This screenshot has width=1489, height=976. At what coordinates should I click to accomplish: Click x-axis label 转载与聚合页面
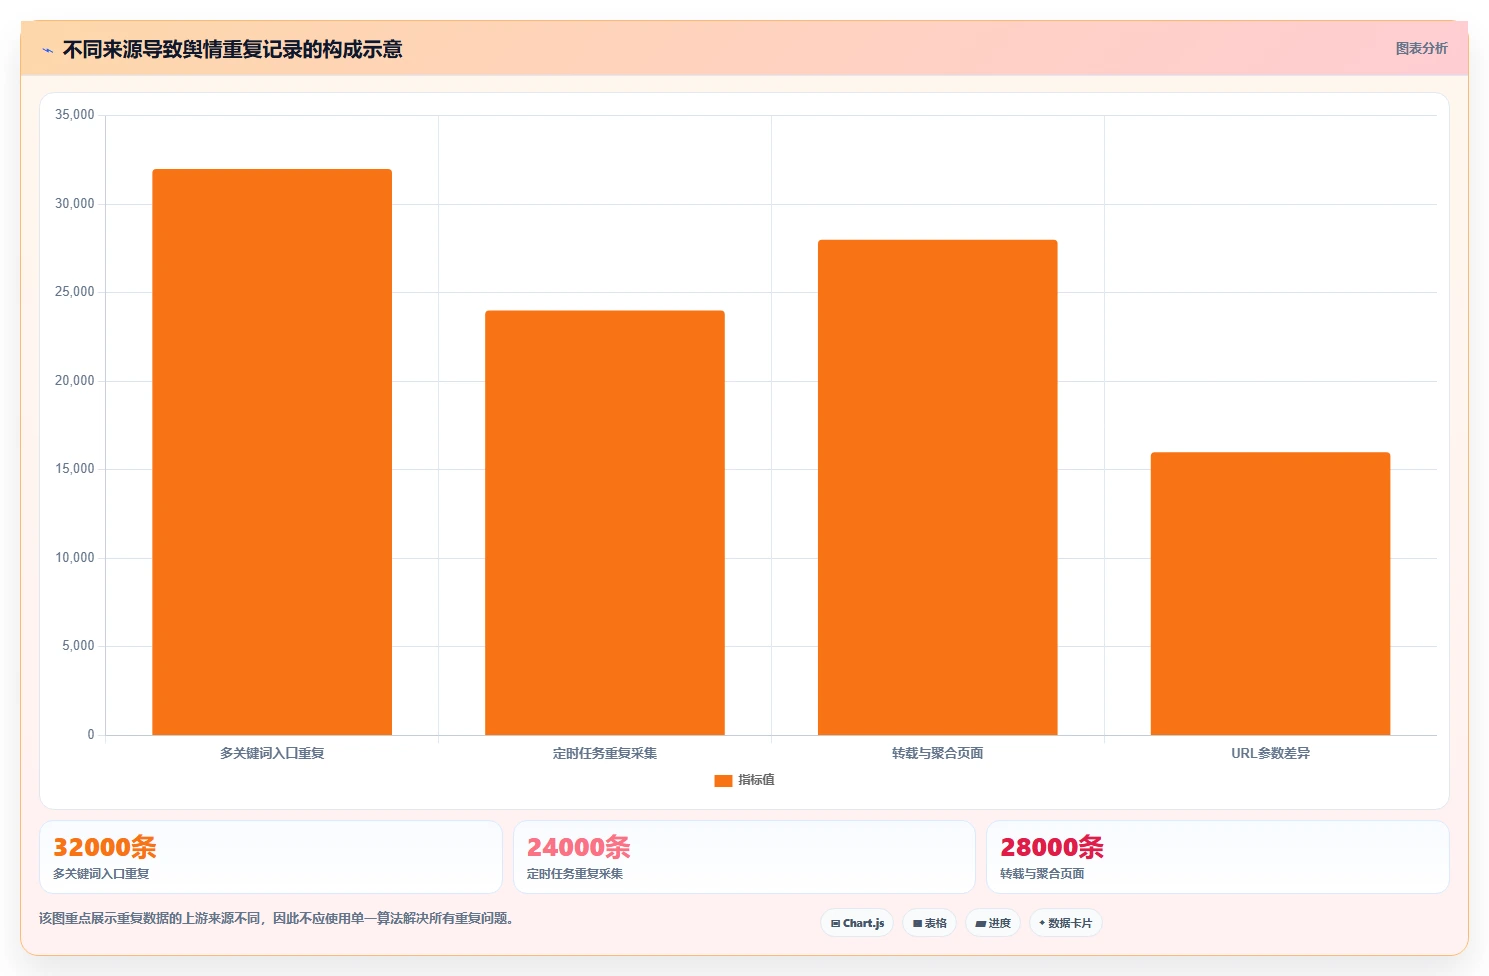[x=937, y=753]
